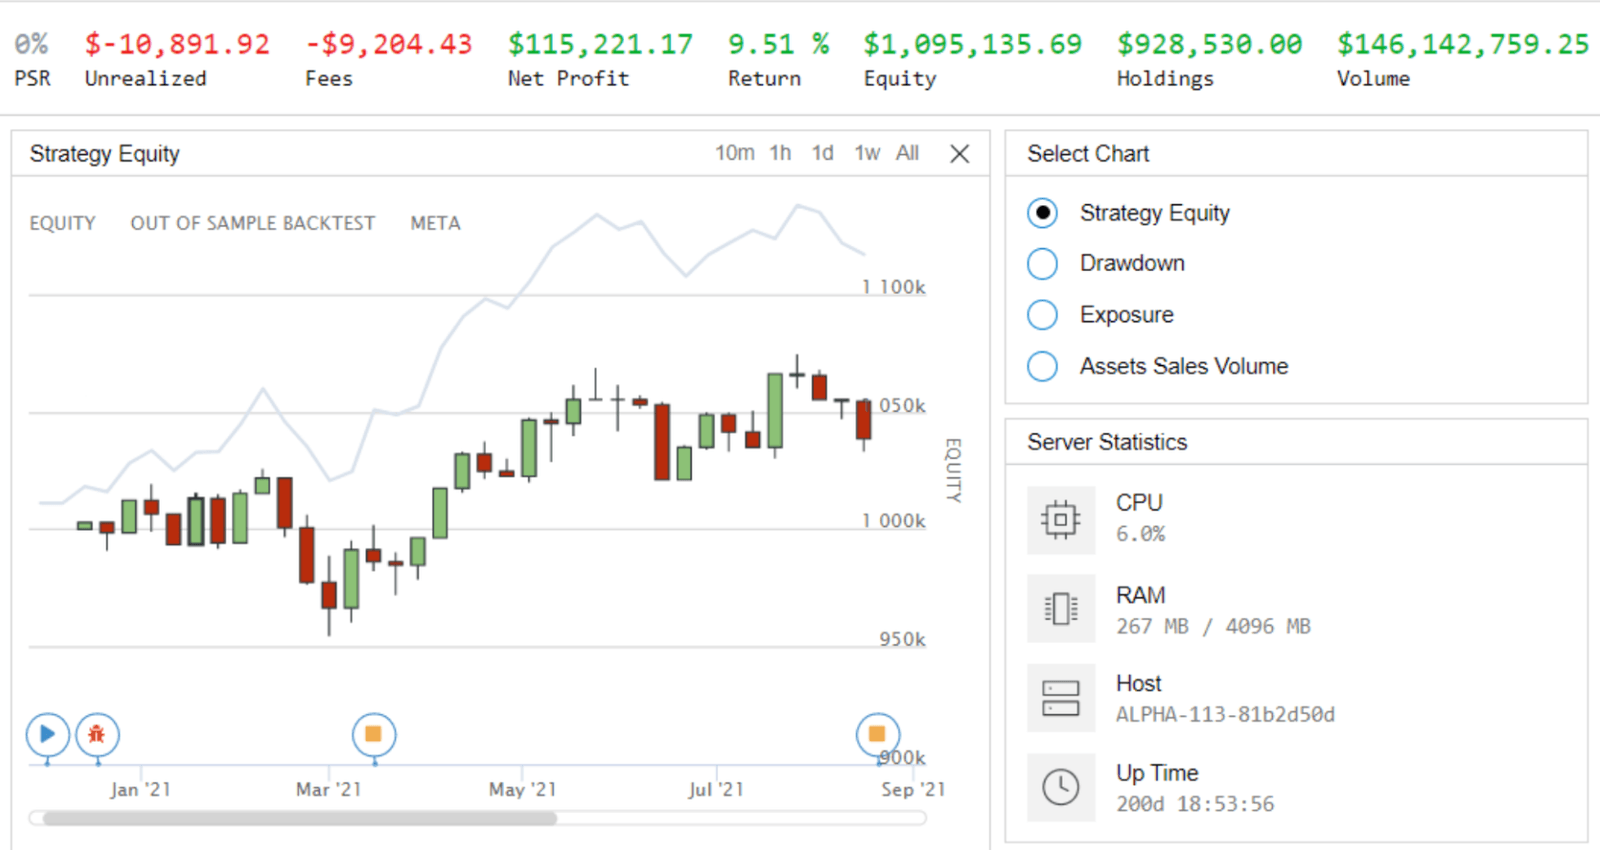Set chart timeframe to 10m
Screen dimensions: 1600x850
tap(734, 153)
